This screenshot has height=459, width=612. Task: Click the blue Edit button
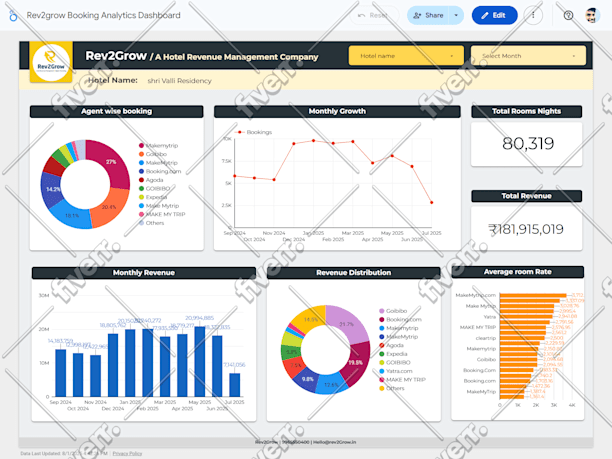pos(494,15)
